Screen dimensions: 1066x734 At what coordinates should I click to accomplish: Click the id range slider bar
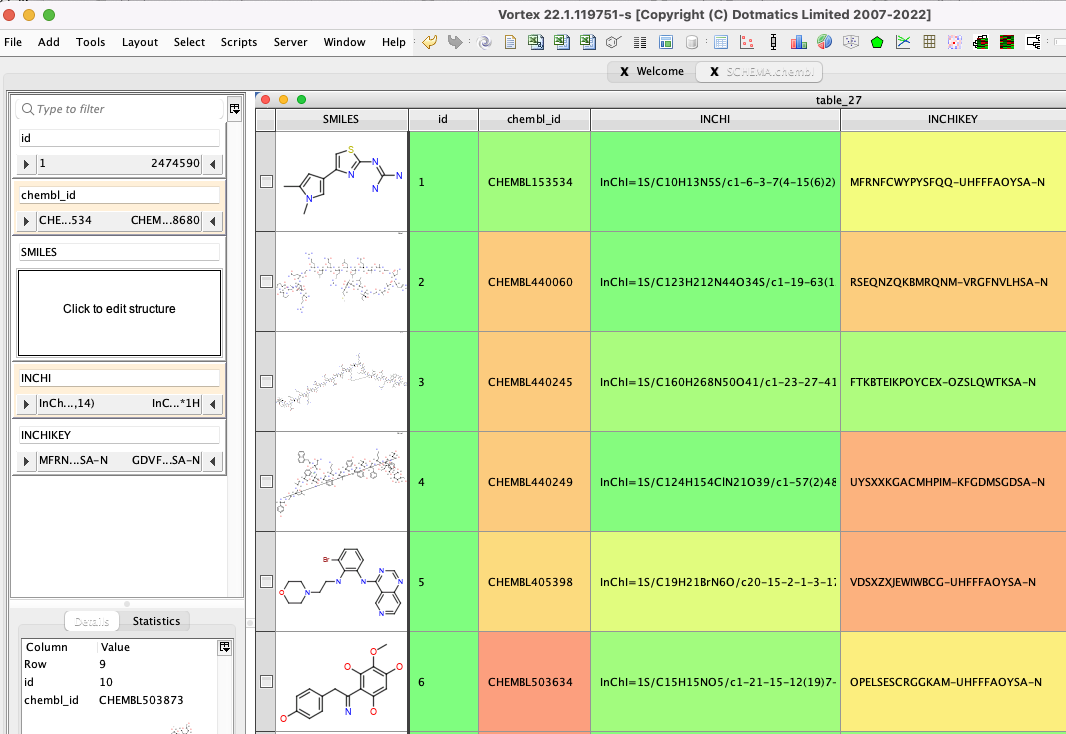coord(119,164)
